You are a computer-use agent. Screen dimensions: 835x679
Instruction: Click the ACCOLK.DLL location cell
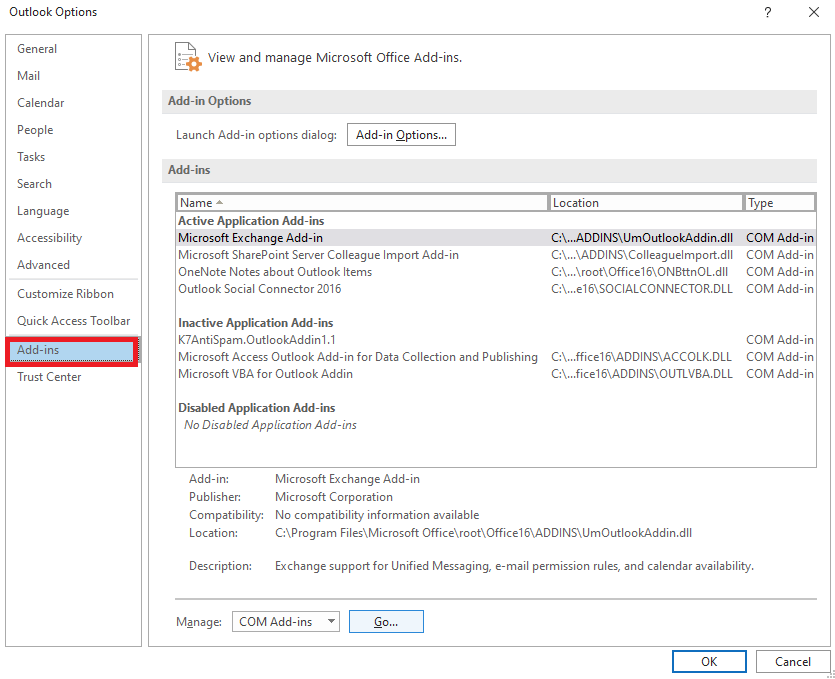point(641,357)
